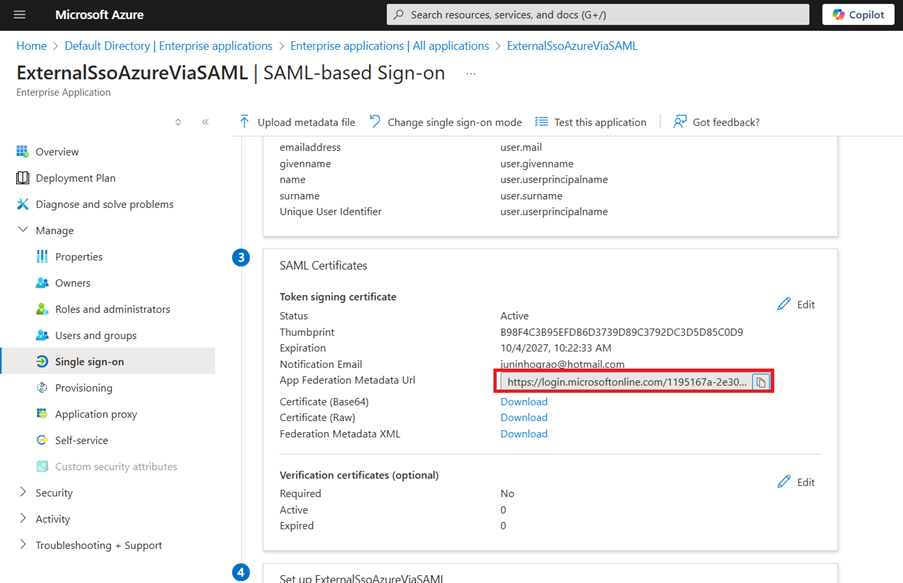Edit Verification certificates pencil icon
Viewport: 903px width, 583px height.
click(784, 482)
